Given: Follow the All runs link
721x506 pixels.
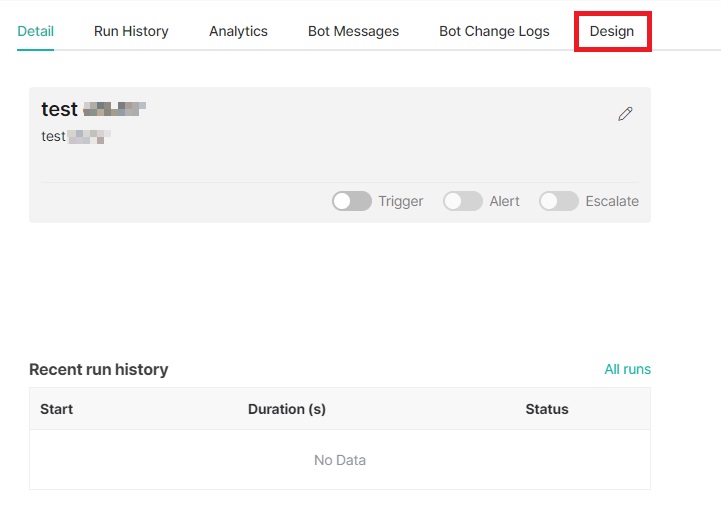Looking at the screenshot, I should point(627,369).
